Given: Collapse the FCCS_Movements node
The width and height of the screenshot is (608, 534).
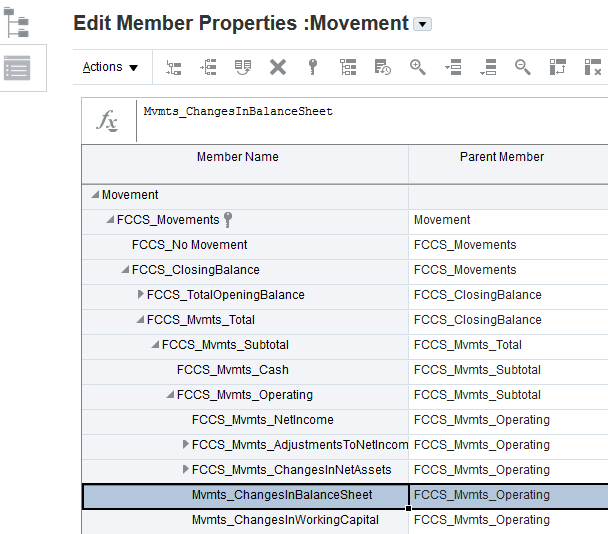Looking at the screenshot, I should [x=111, y=219].
